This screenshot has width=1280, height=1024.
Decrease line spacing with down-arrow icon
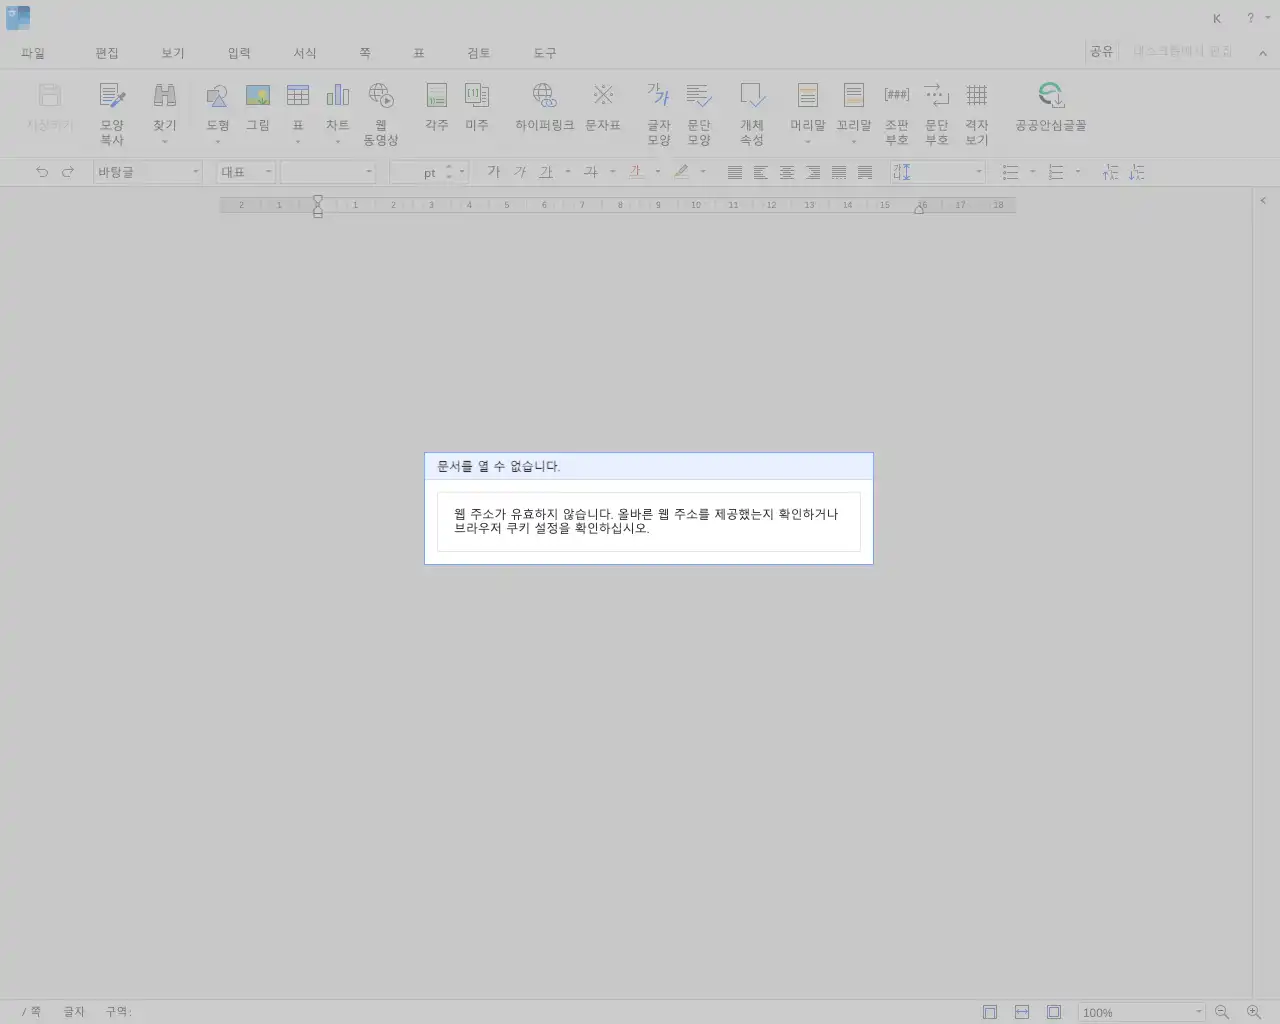1137,172
